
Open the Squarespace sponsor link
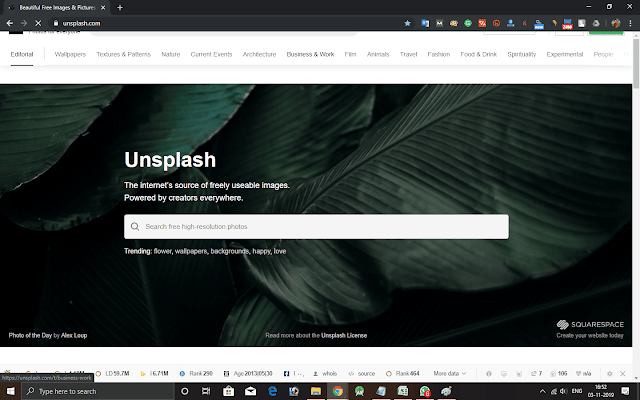[590, 329]
